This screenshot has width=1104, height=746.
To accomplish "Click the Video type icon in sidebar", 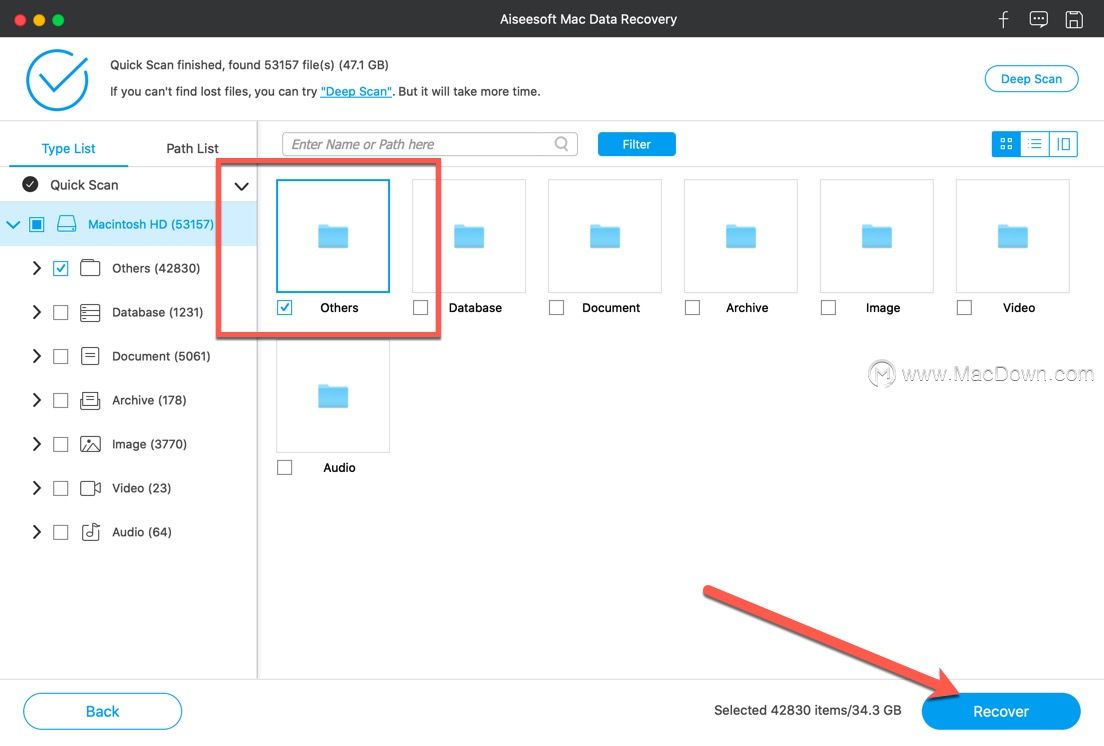I will [x=90, y=488].
